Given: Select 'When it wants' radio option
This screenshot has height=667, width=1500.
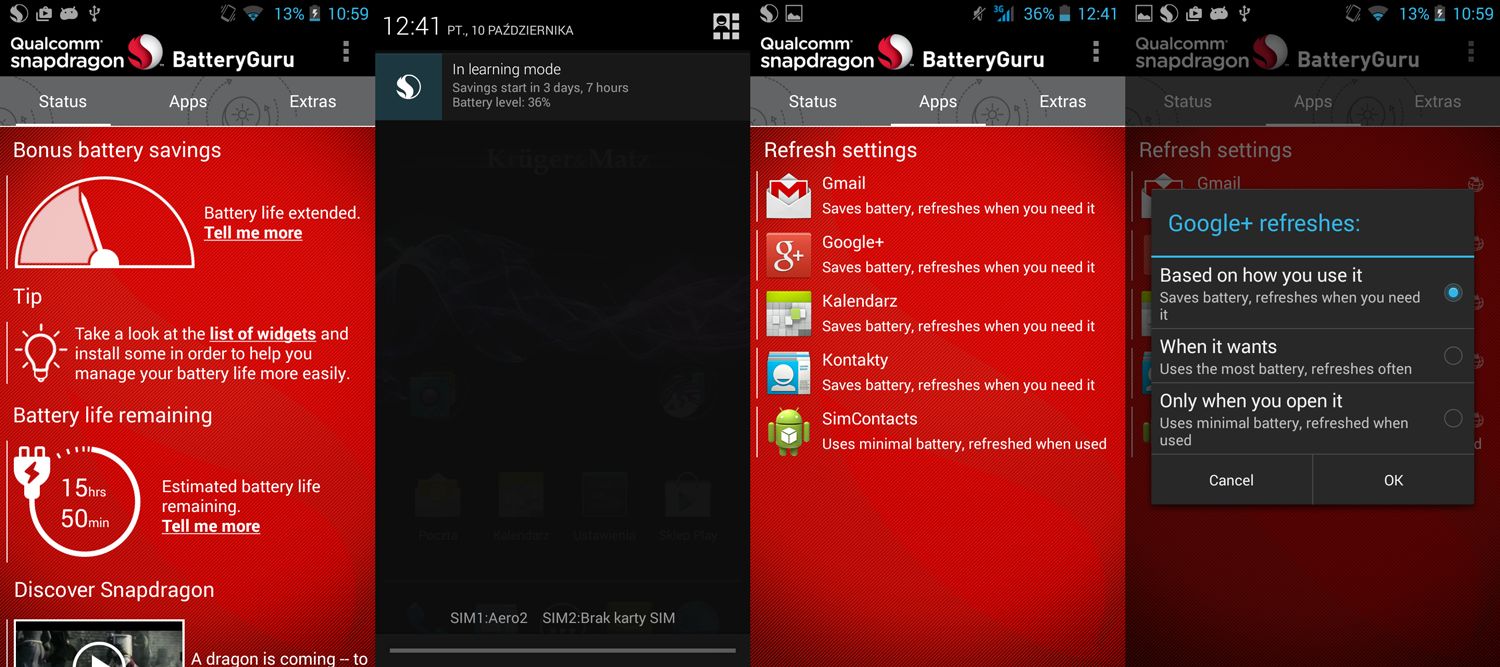Looking at the screenshot, I should point(1453,356).
